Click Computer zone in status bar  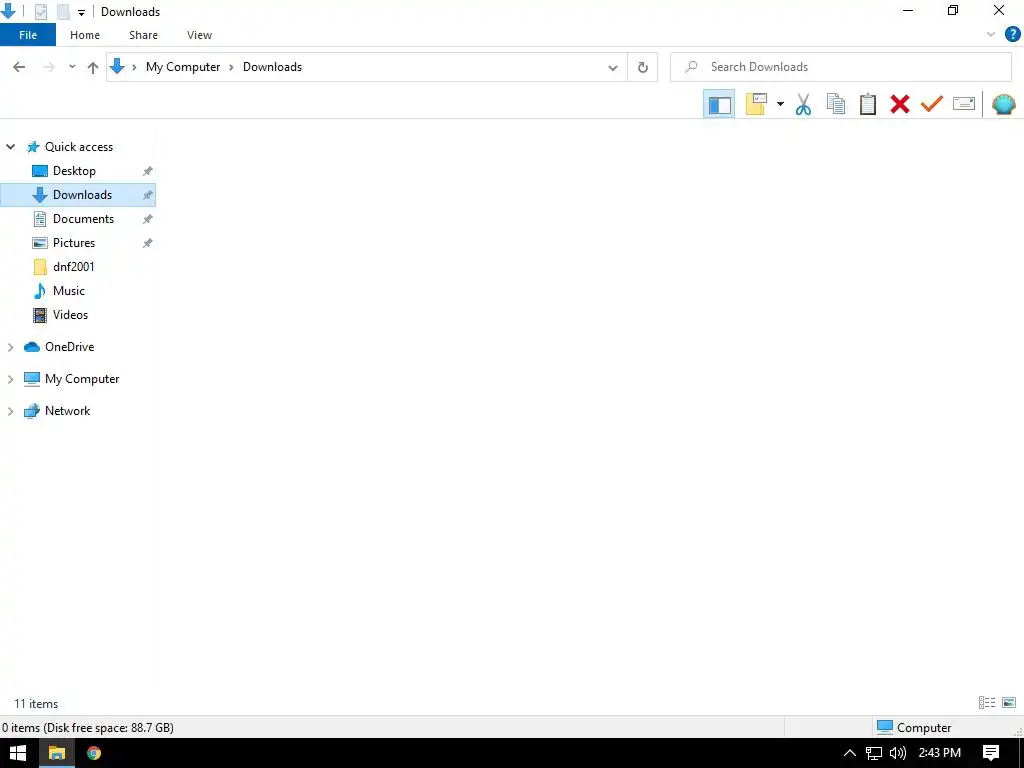(914, 728)
